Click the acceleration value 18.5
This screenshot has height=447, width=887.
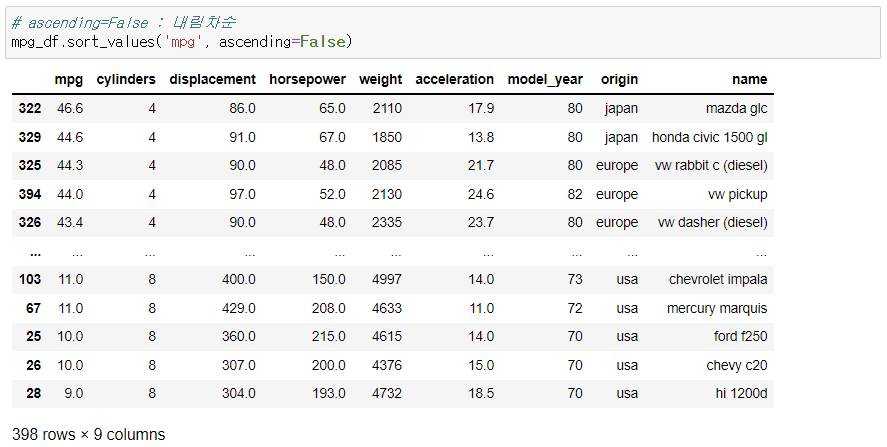tap(481, 394)
